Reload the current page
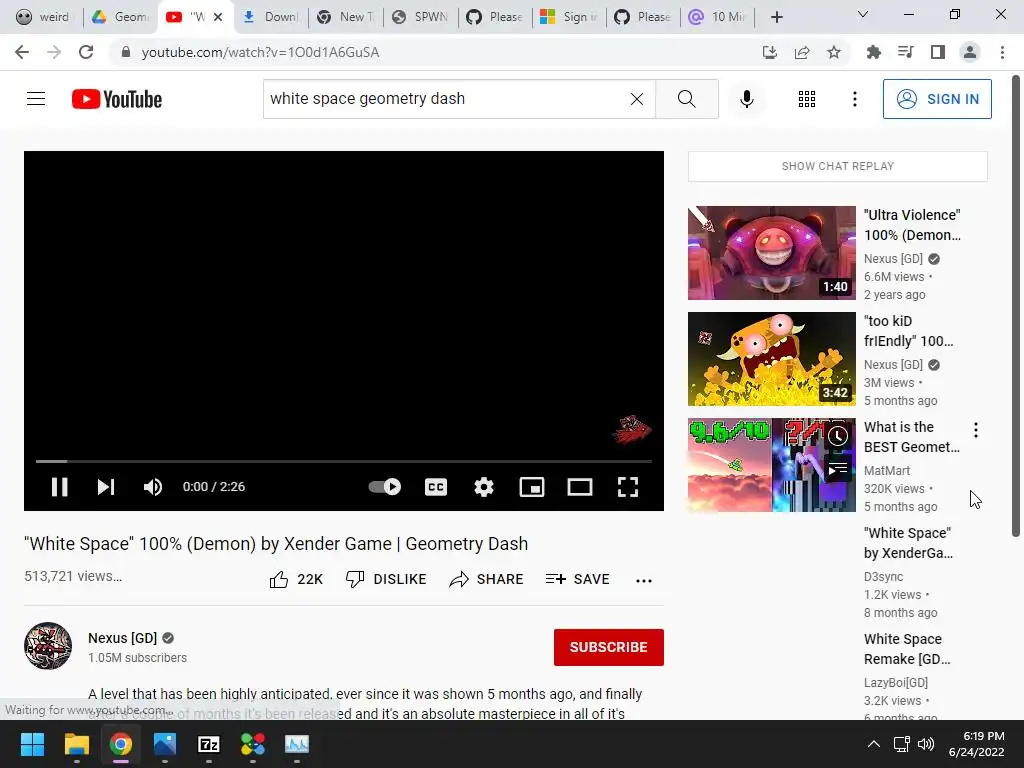Image resolution: width=1024 pixels, height=768 pixels. click(86, 52)
